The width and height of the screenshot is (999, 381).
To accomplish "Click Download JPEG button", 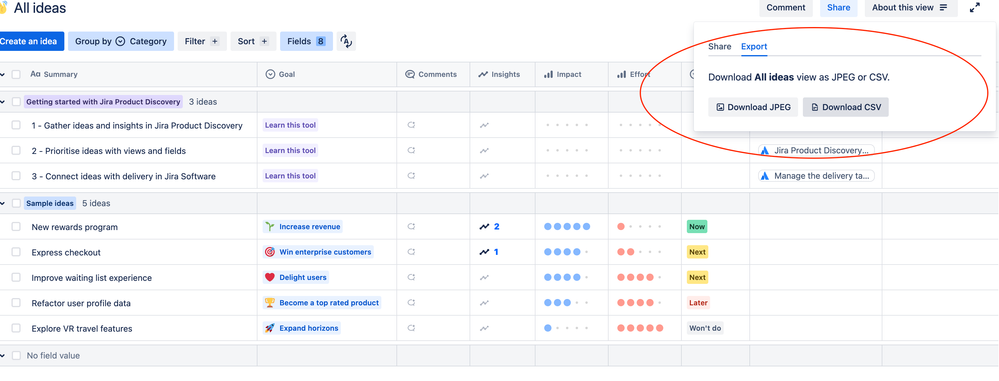I will pos(753,107).
